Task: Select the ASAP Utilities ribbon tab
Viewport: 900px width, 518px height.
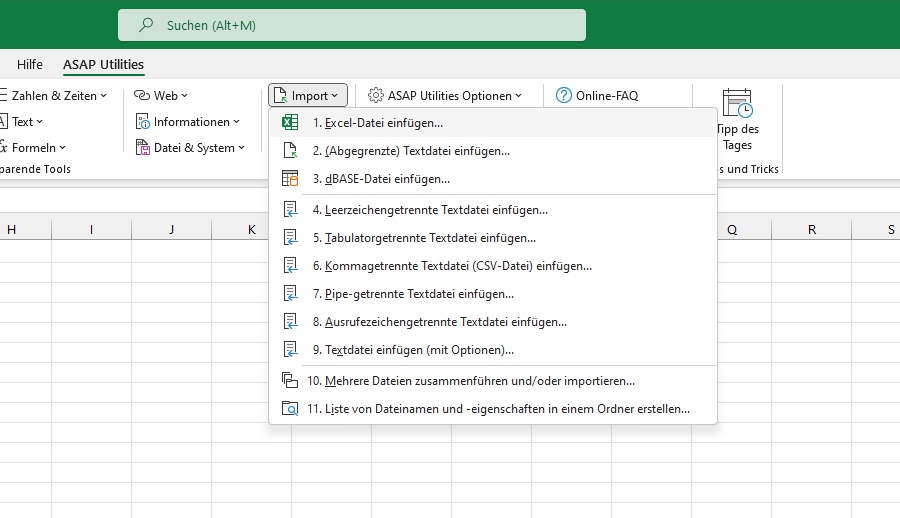Action: point(103,64)
